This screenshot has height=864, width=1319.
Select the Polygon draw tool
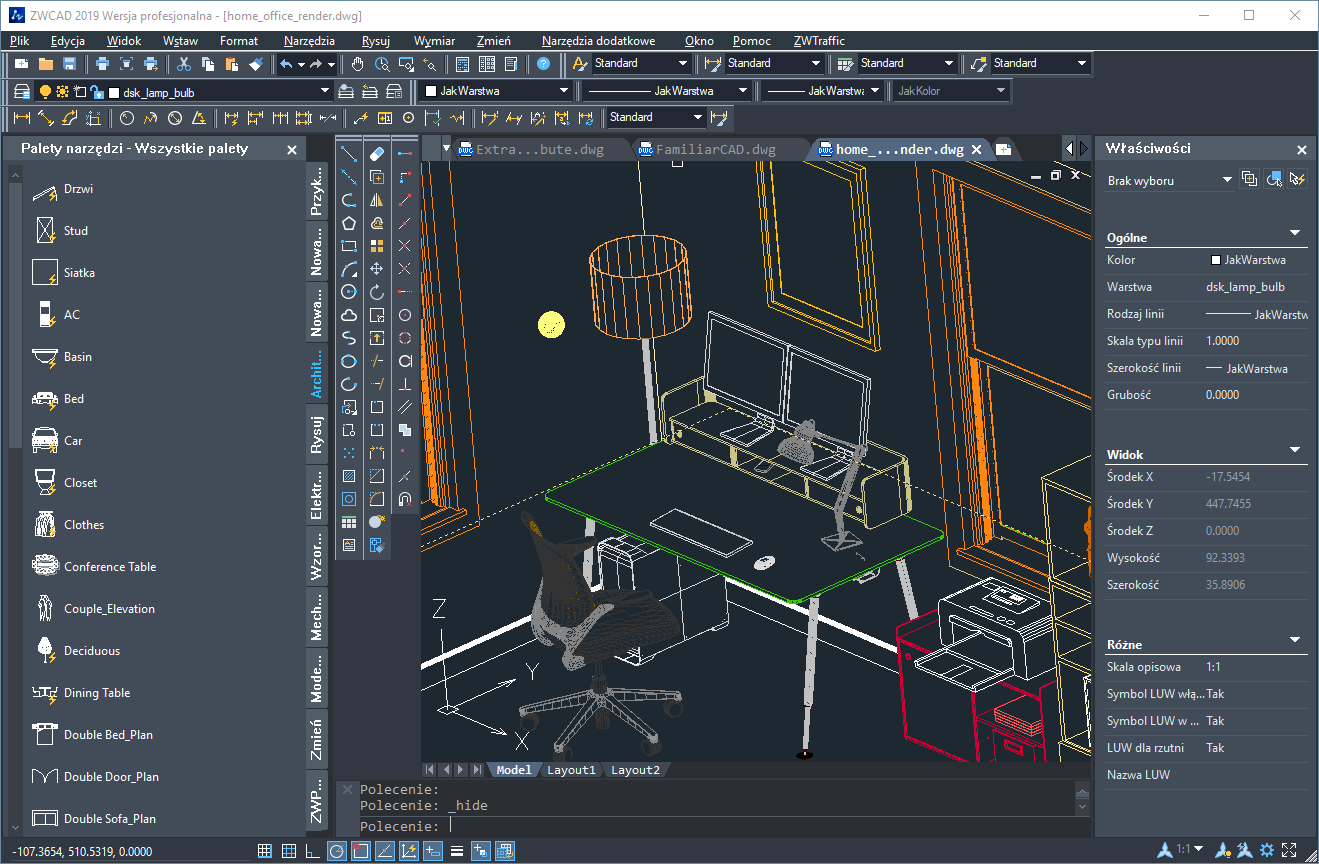coord(350,222)
